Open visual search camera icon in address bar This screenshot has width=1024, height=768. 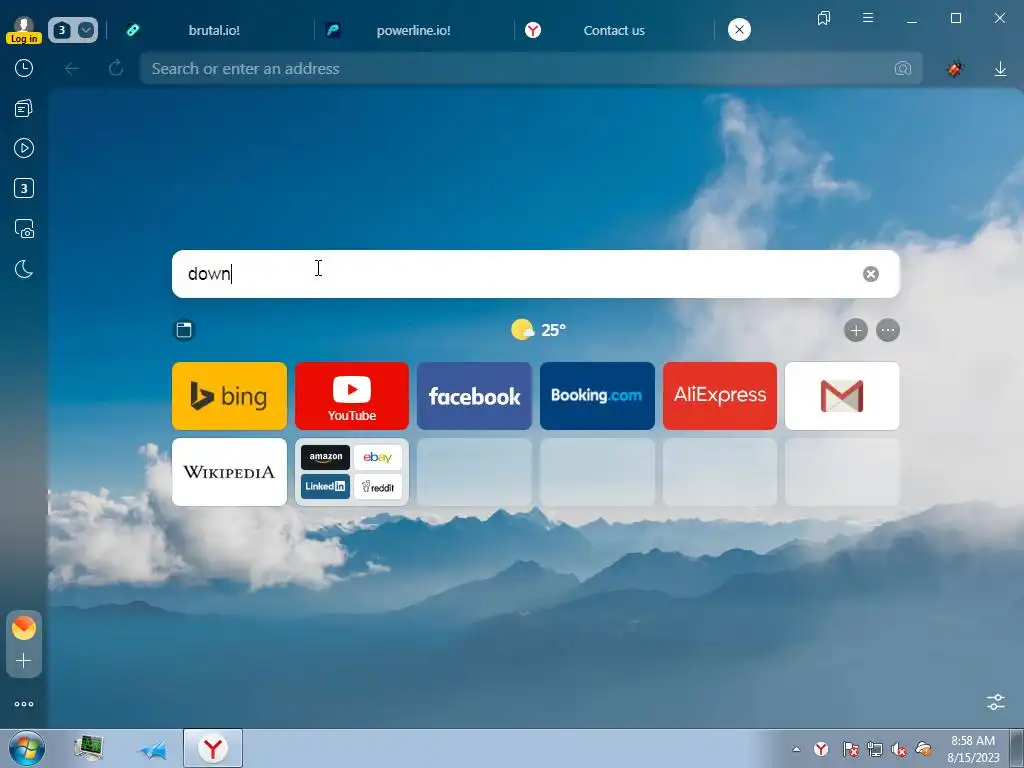tap(903, 69)
